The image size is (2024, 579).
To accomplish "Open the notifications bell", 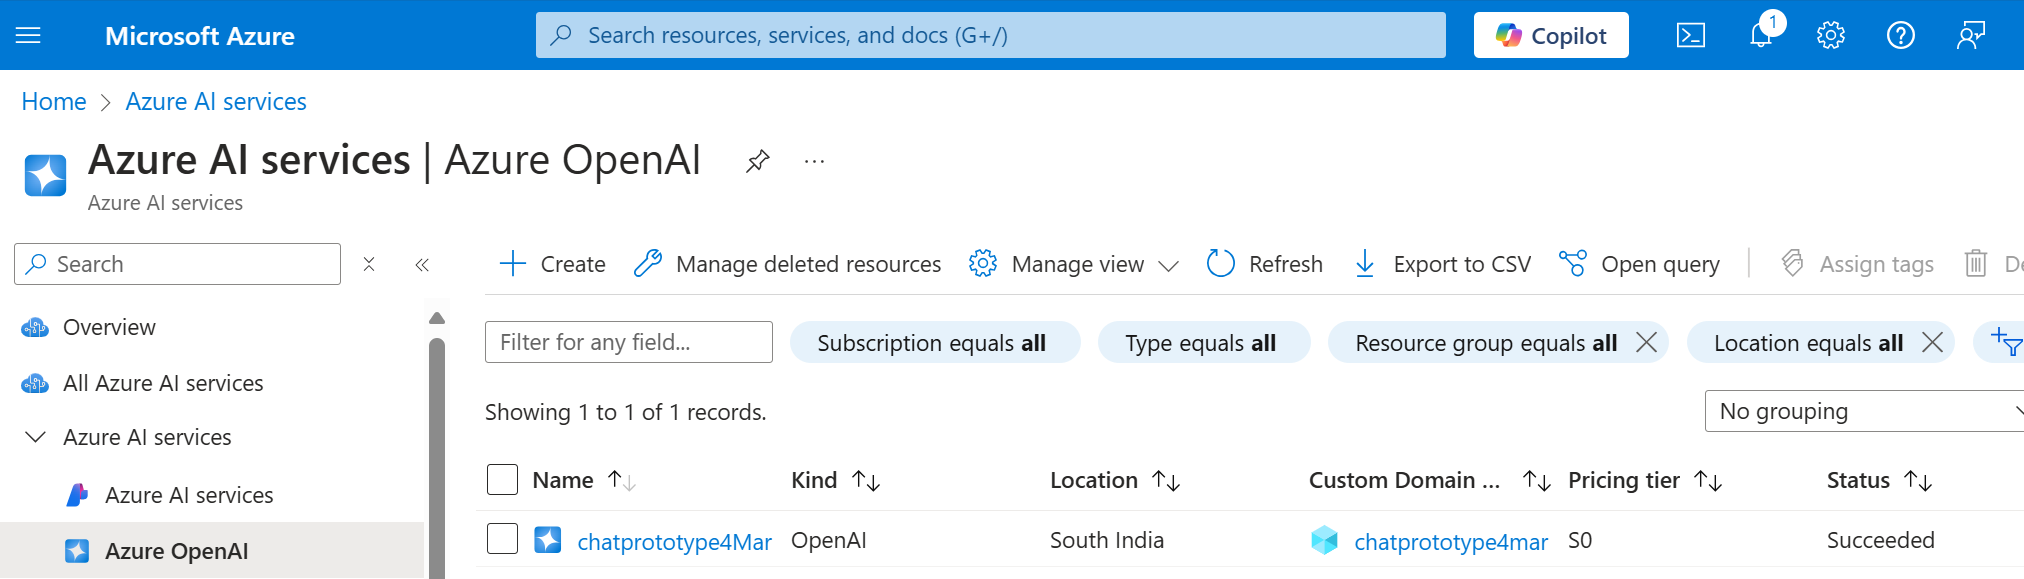I will point(1762,35).
